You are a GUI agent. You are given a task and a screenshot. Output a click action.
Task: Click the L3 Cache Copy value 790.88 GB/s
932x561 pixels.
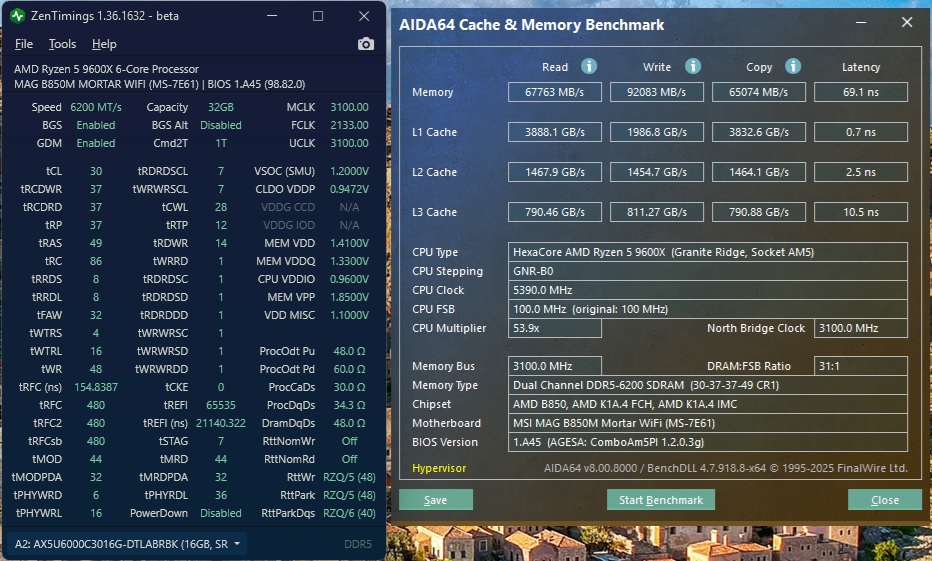758,212
